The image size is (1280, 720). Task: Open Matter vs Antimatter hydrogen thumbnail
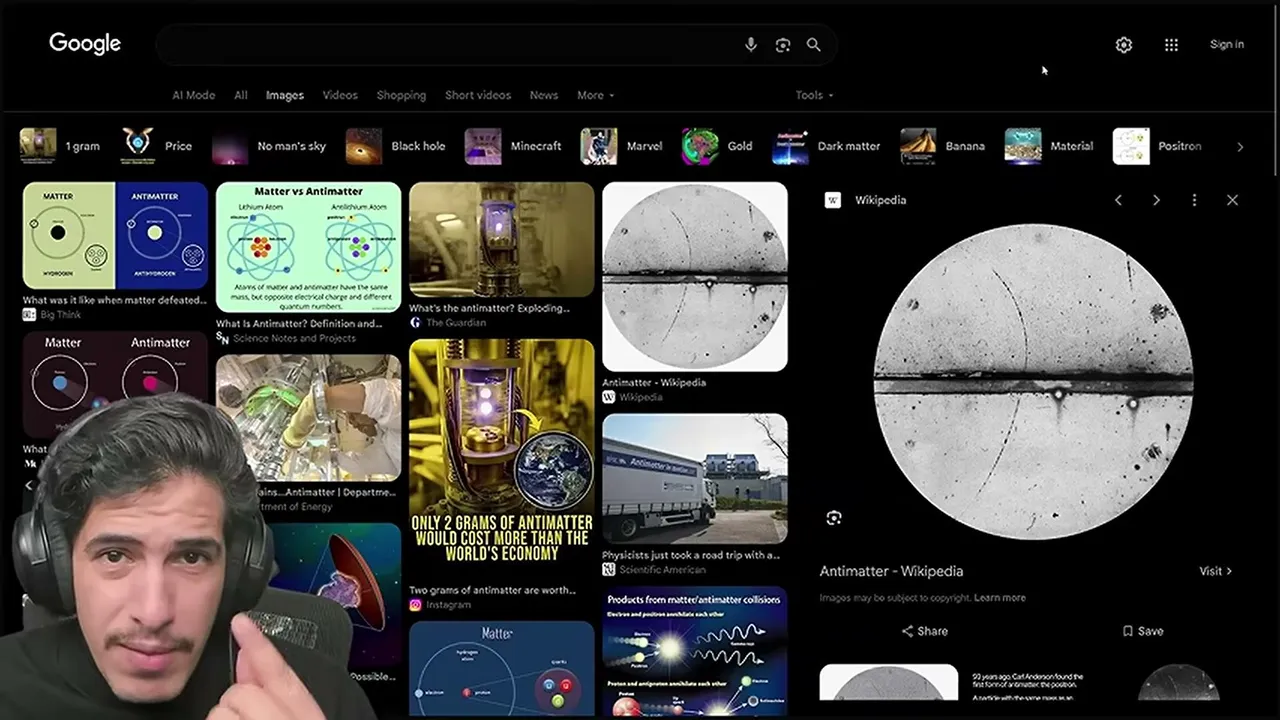click(x=115, y=235)
